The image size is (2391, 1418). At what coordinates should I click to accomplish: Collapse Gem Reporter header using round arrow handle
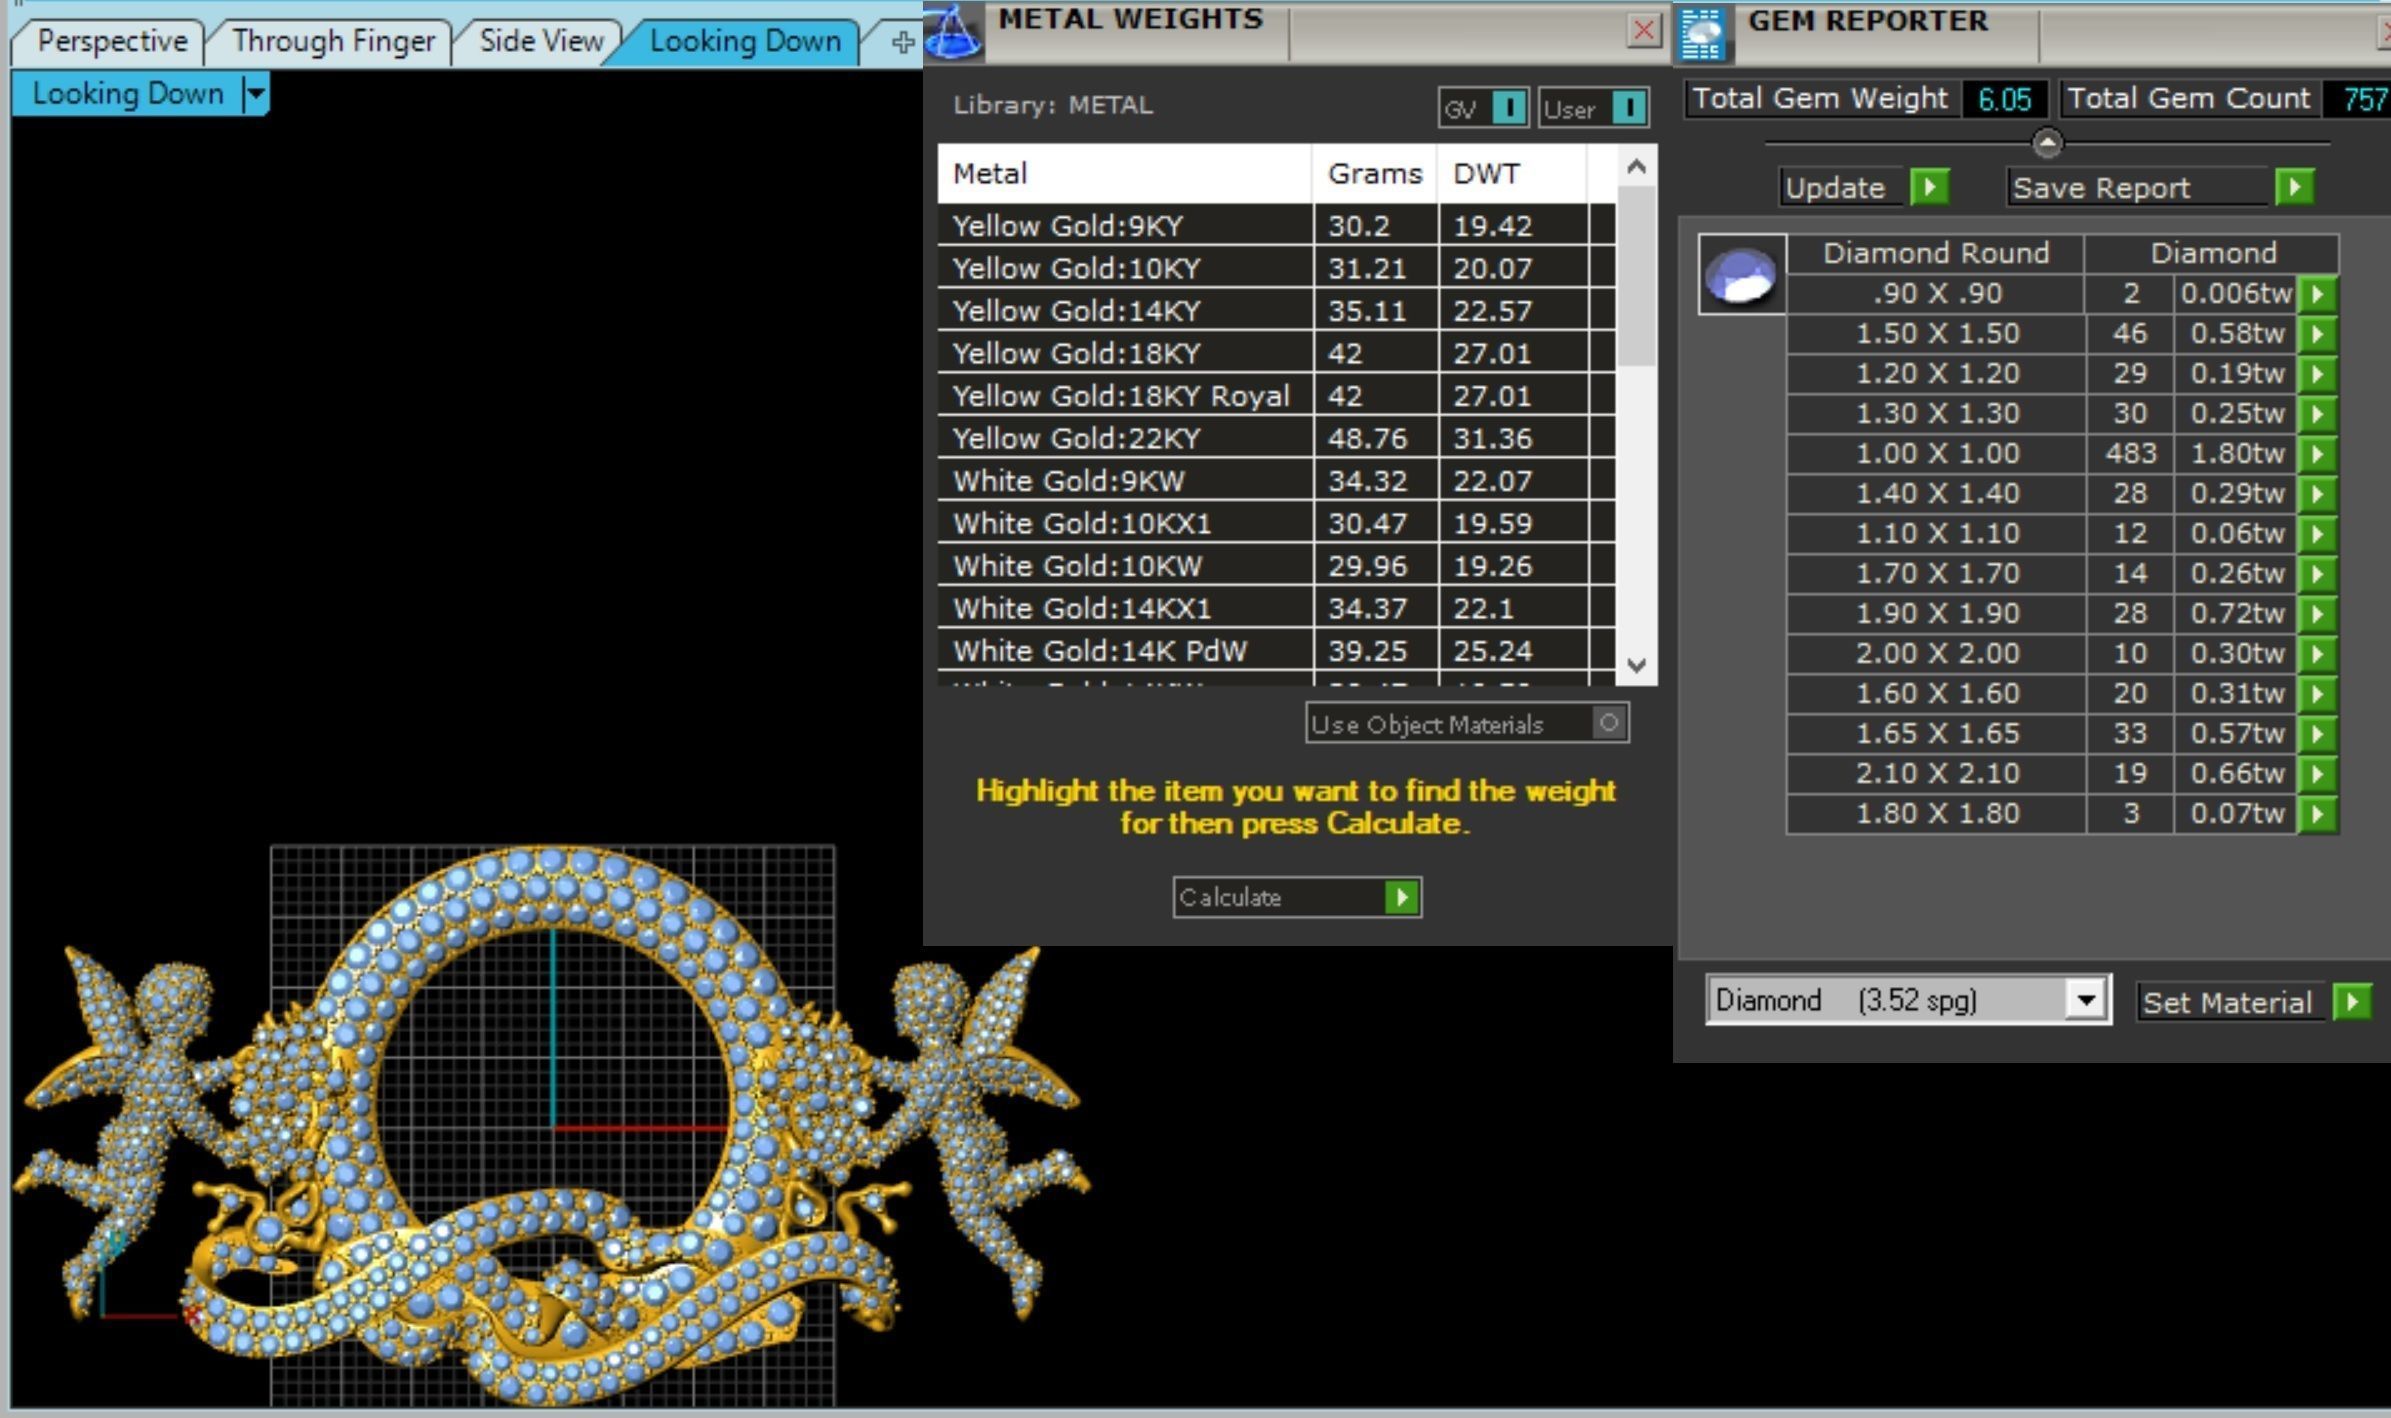click(x=2047, y=144)
